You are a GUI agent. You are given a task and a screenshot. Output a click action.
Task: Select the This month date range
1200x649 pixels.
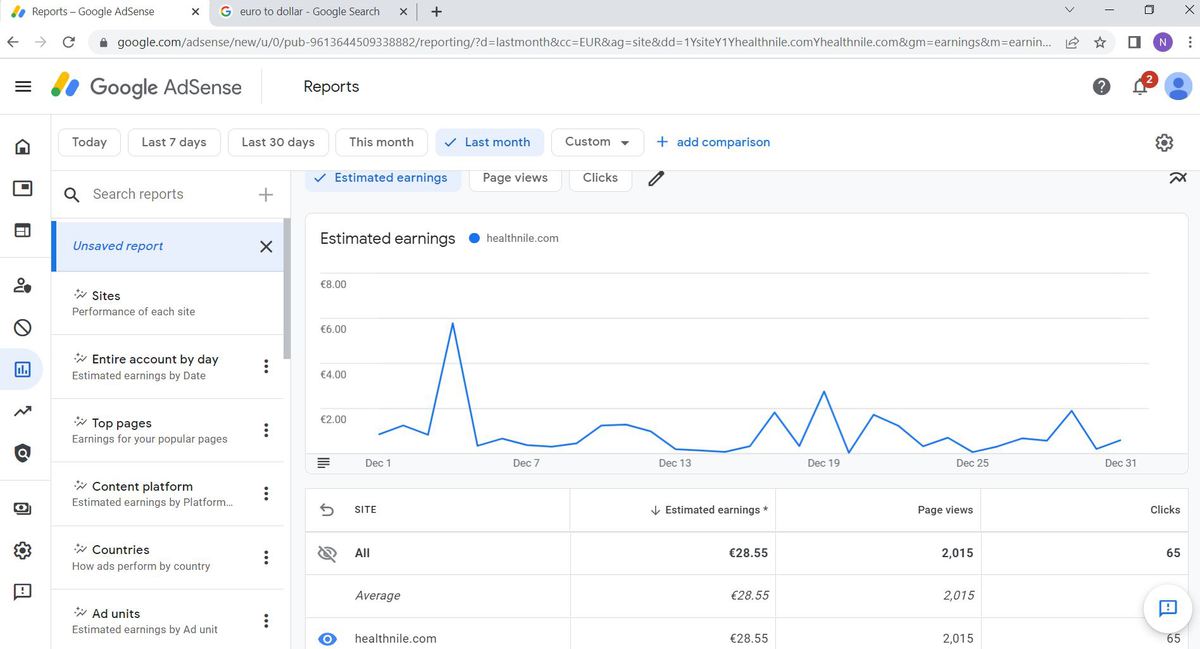pyautogui.click(x=381, y=142)
